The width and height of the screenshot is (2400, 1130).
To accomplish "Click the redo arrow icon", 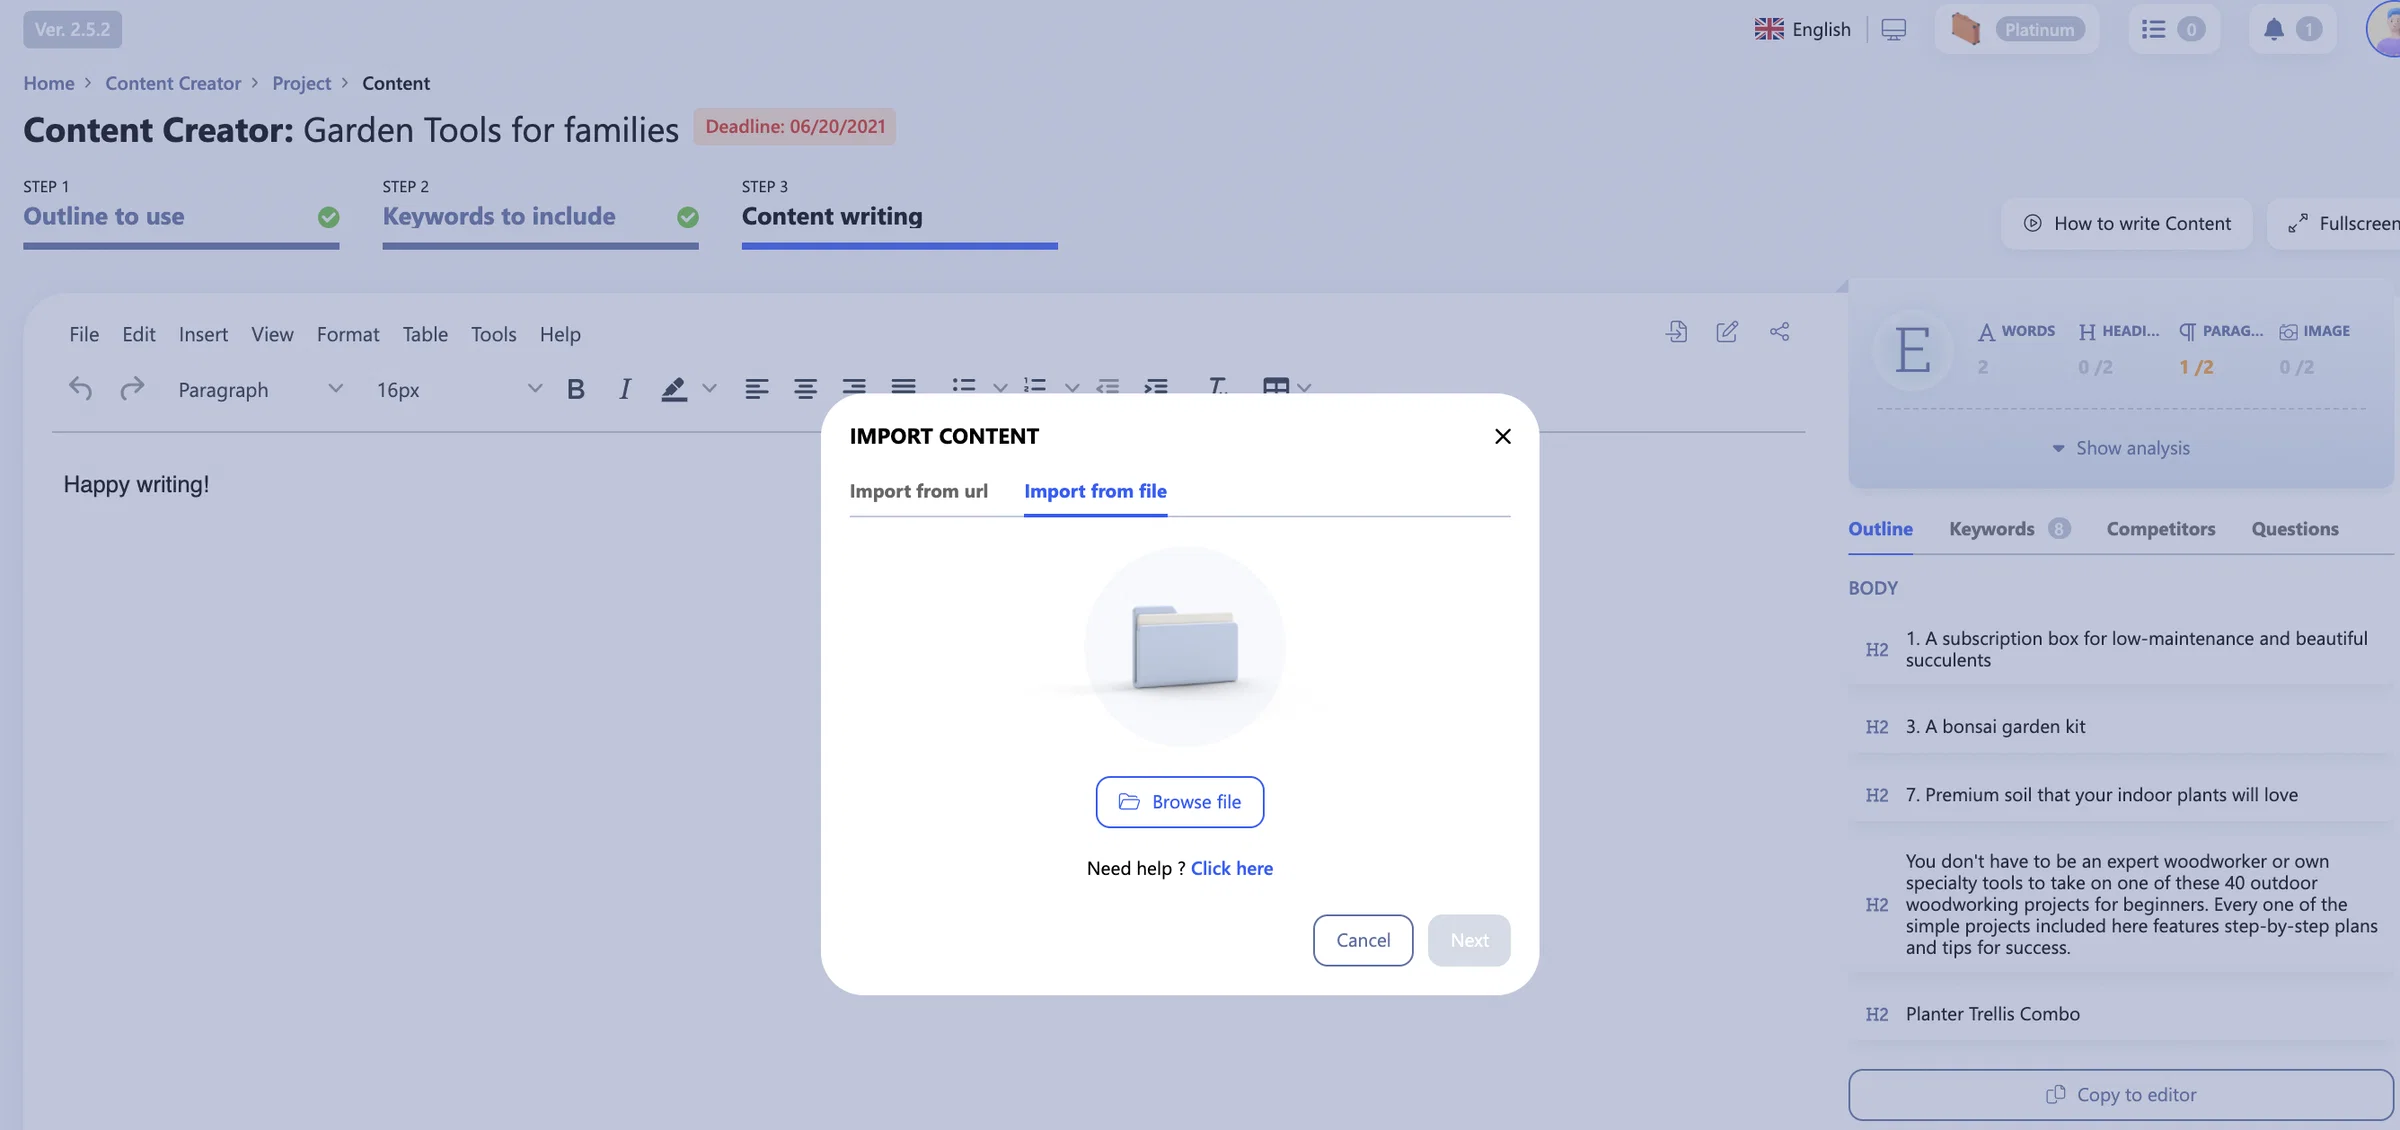I will pos(131,388).
